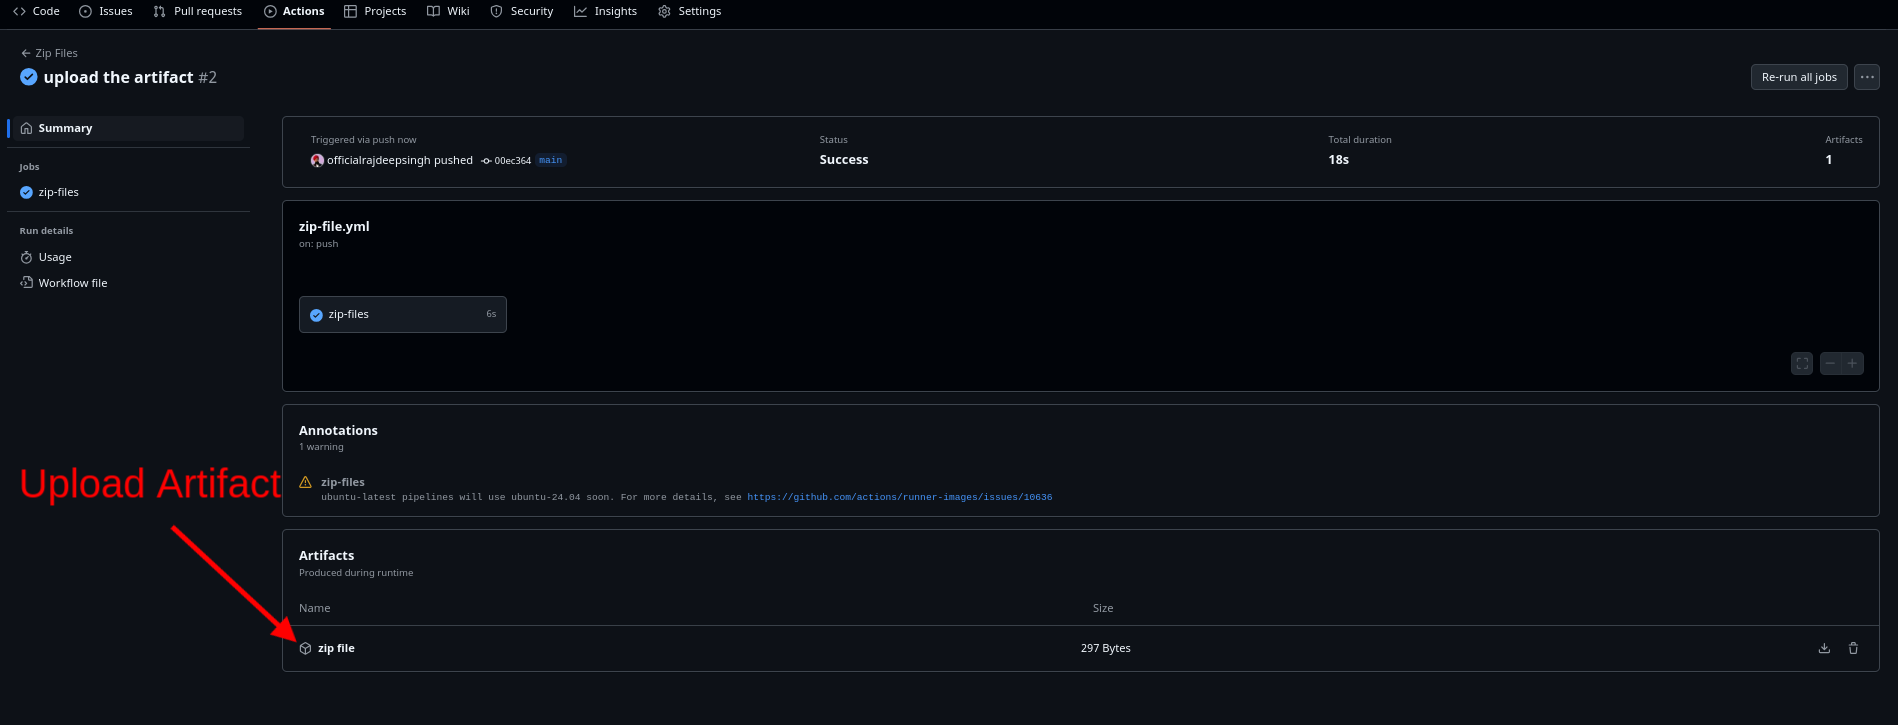This screenshot has height=725, width=1898.
Task: Zoom in the workflow graph
Action: click(x=1852, y=363)
